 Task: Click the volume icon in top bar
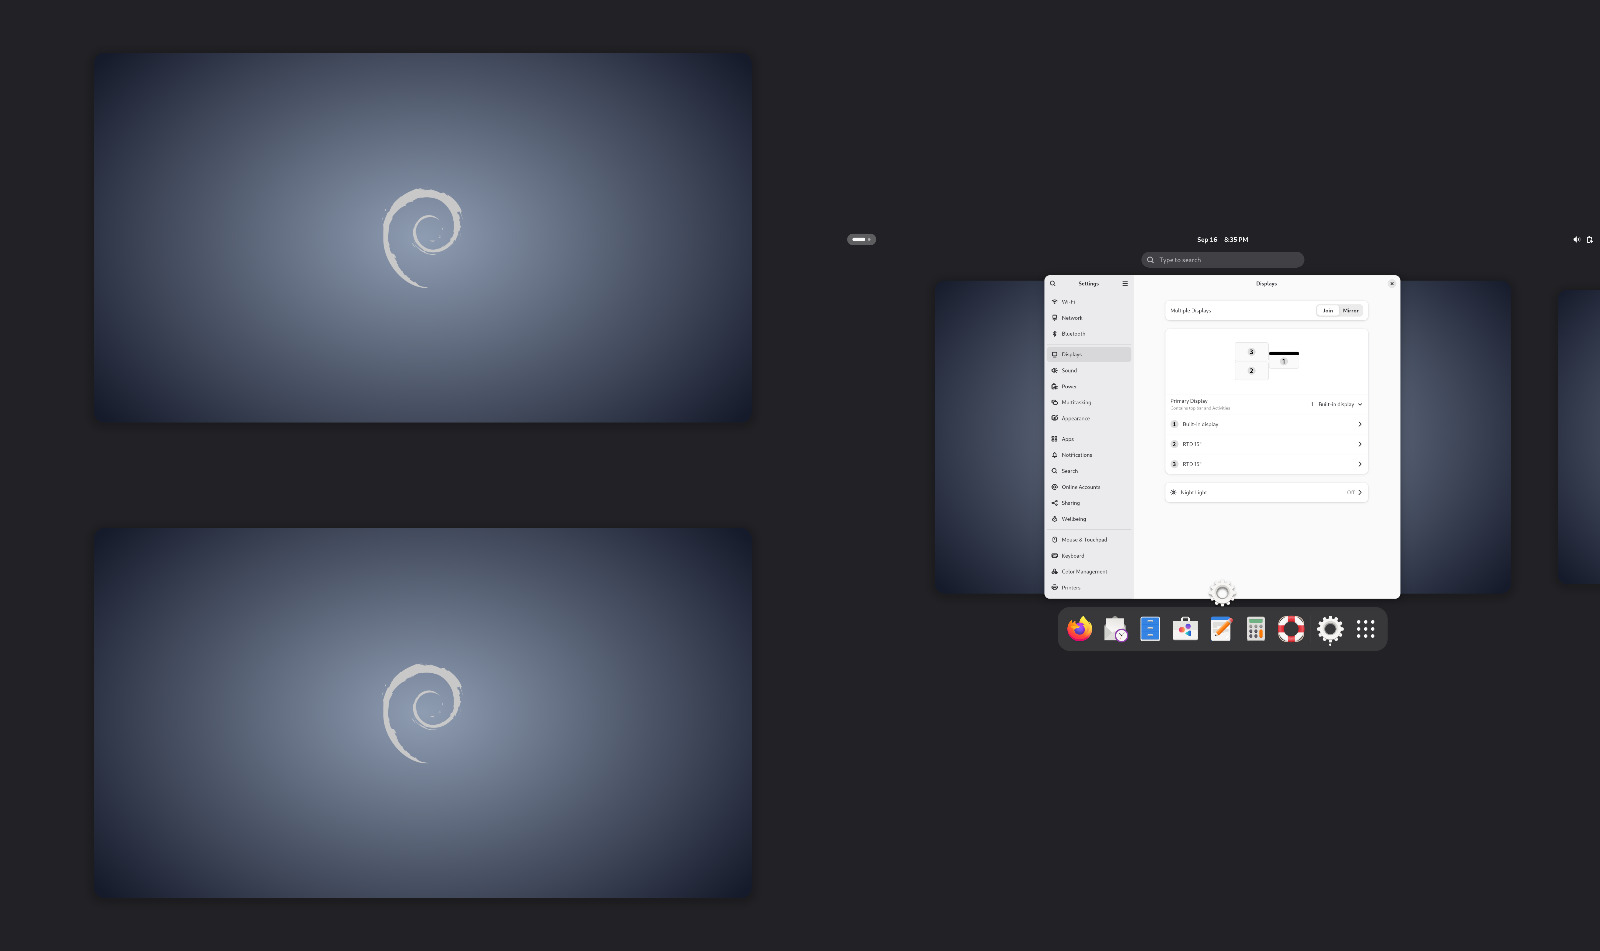pos(1576,240)
